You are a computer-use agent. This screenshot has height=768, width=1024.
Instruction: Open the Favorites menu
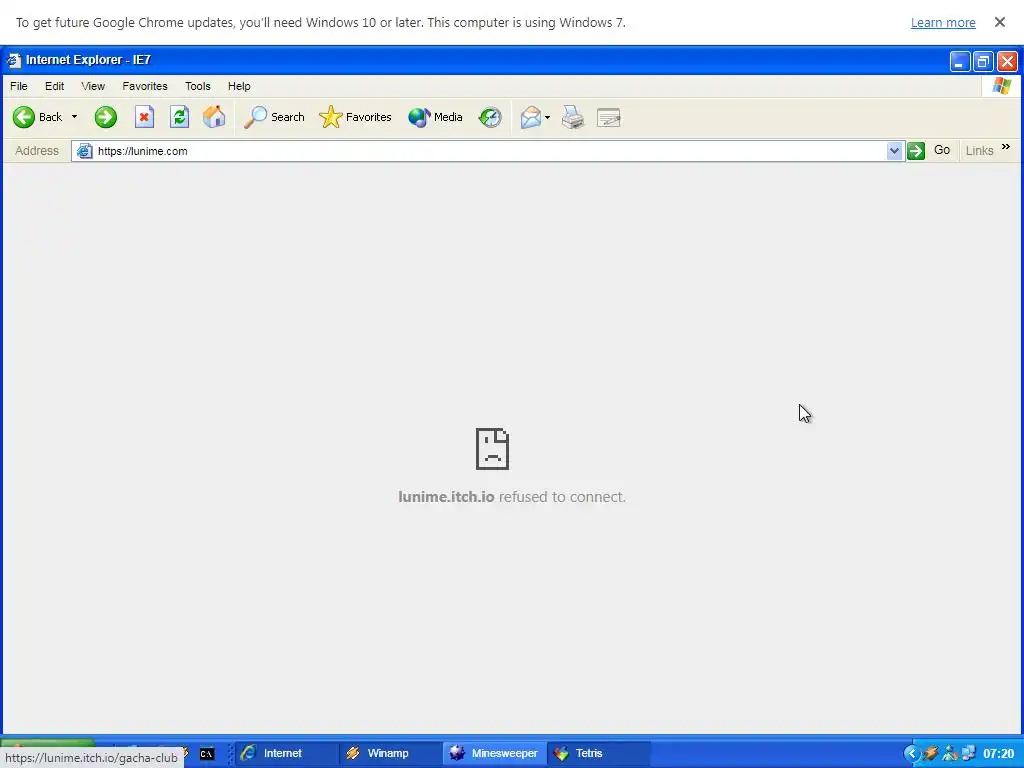(x=145, y=86)
